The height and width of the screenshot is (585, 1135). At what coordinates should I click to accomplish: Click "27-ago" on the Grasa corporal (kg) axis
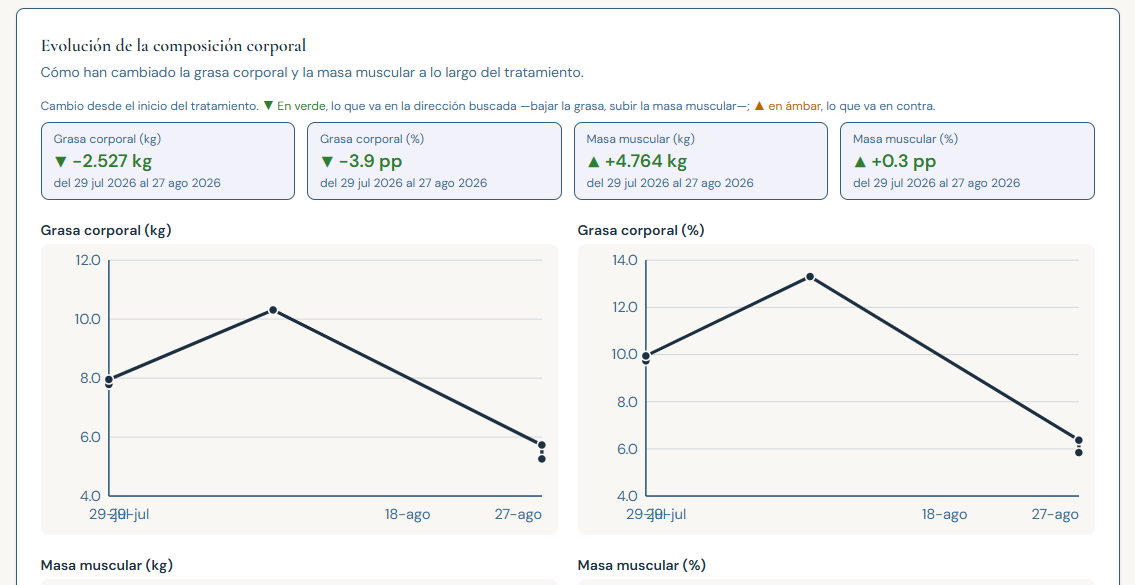pyautogui.click(x=518, y=515)
